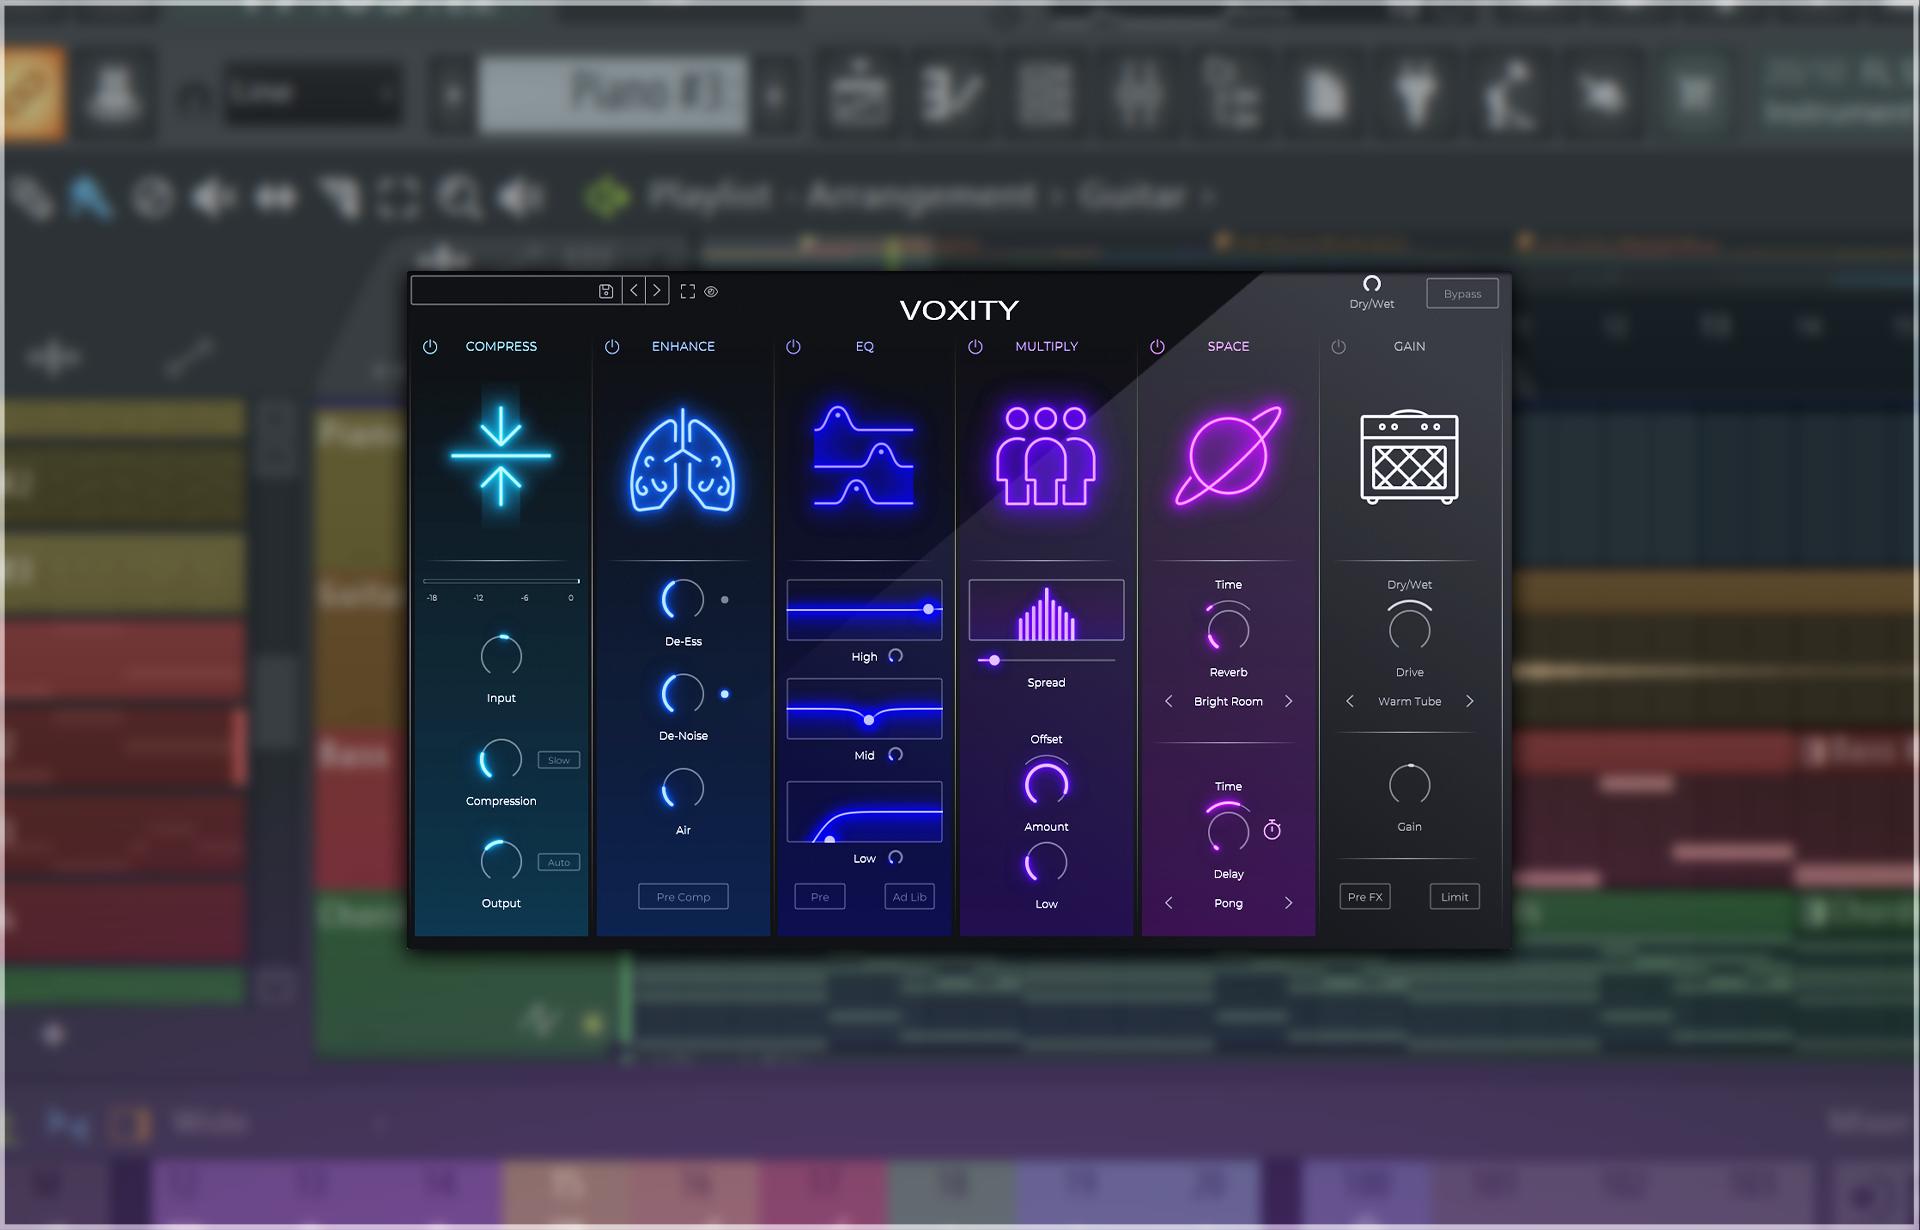Toggle the MULTIPLY module power button
Viewport: 1920px width, 1230px height.
(x=975, y=346)
